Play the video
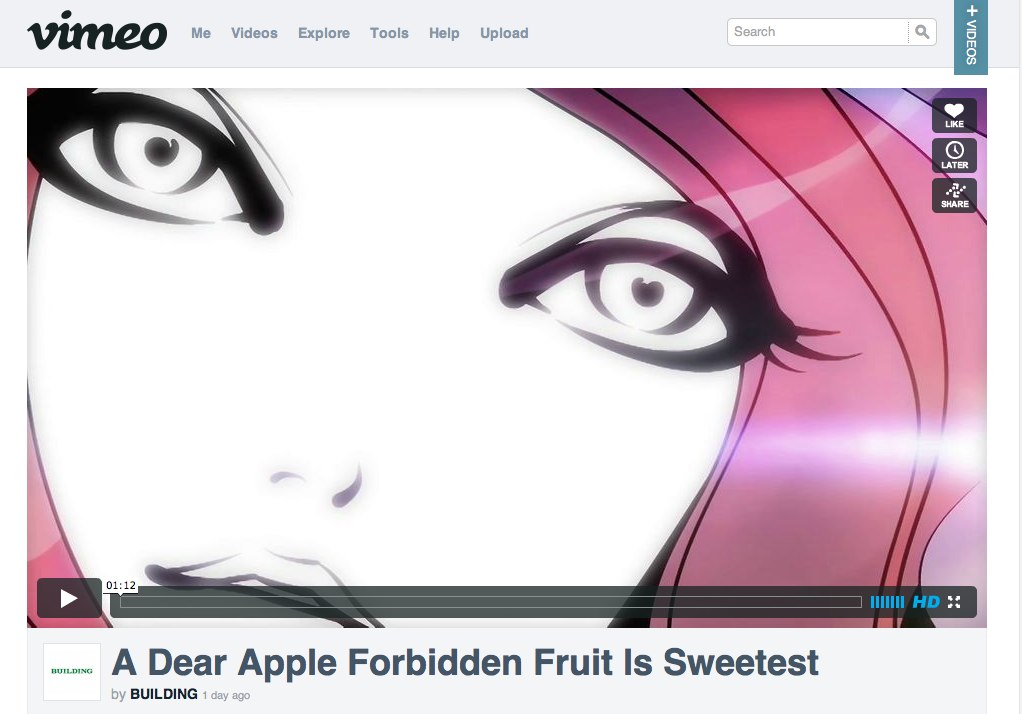Image resolution: width=1022 pixels, height=714 pixels. coord(69,598)
